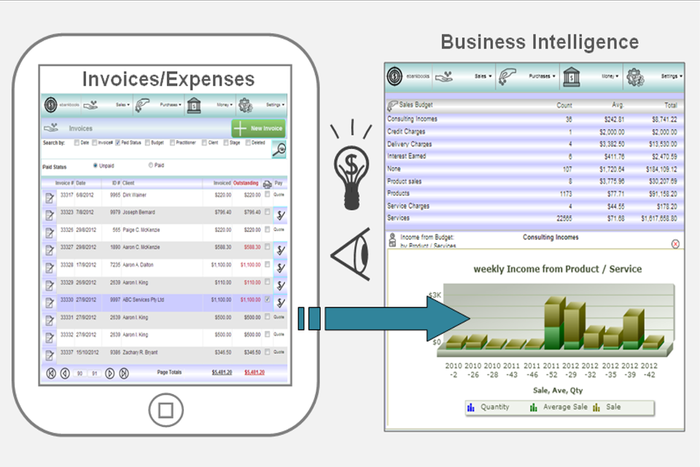
Task: Click the search magnifier icon in Invoices
Action: 279,149
